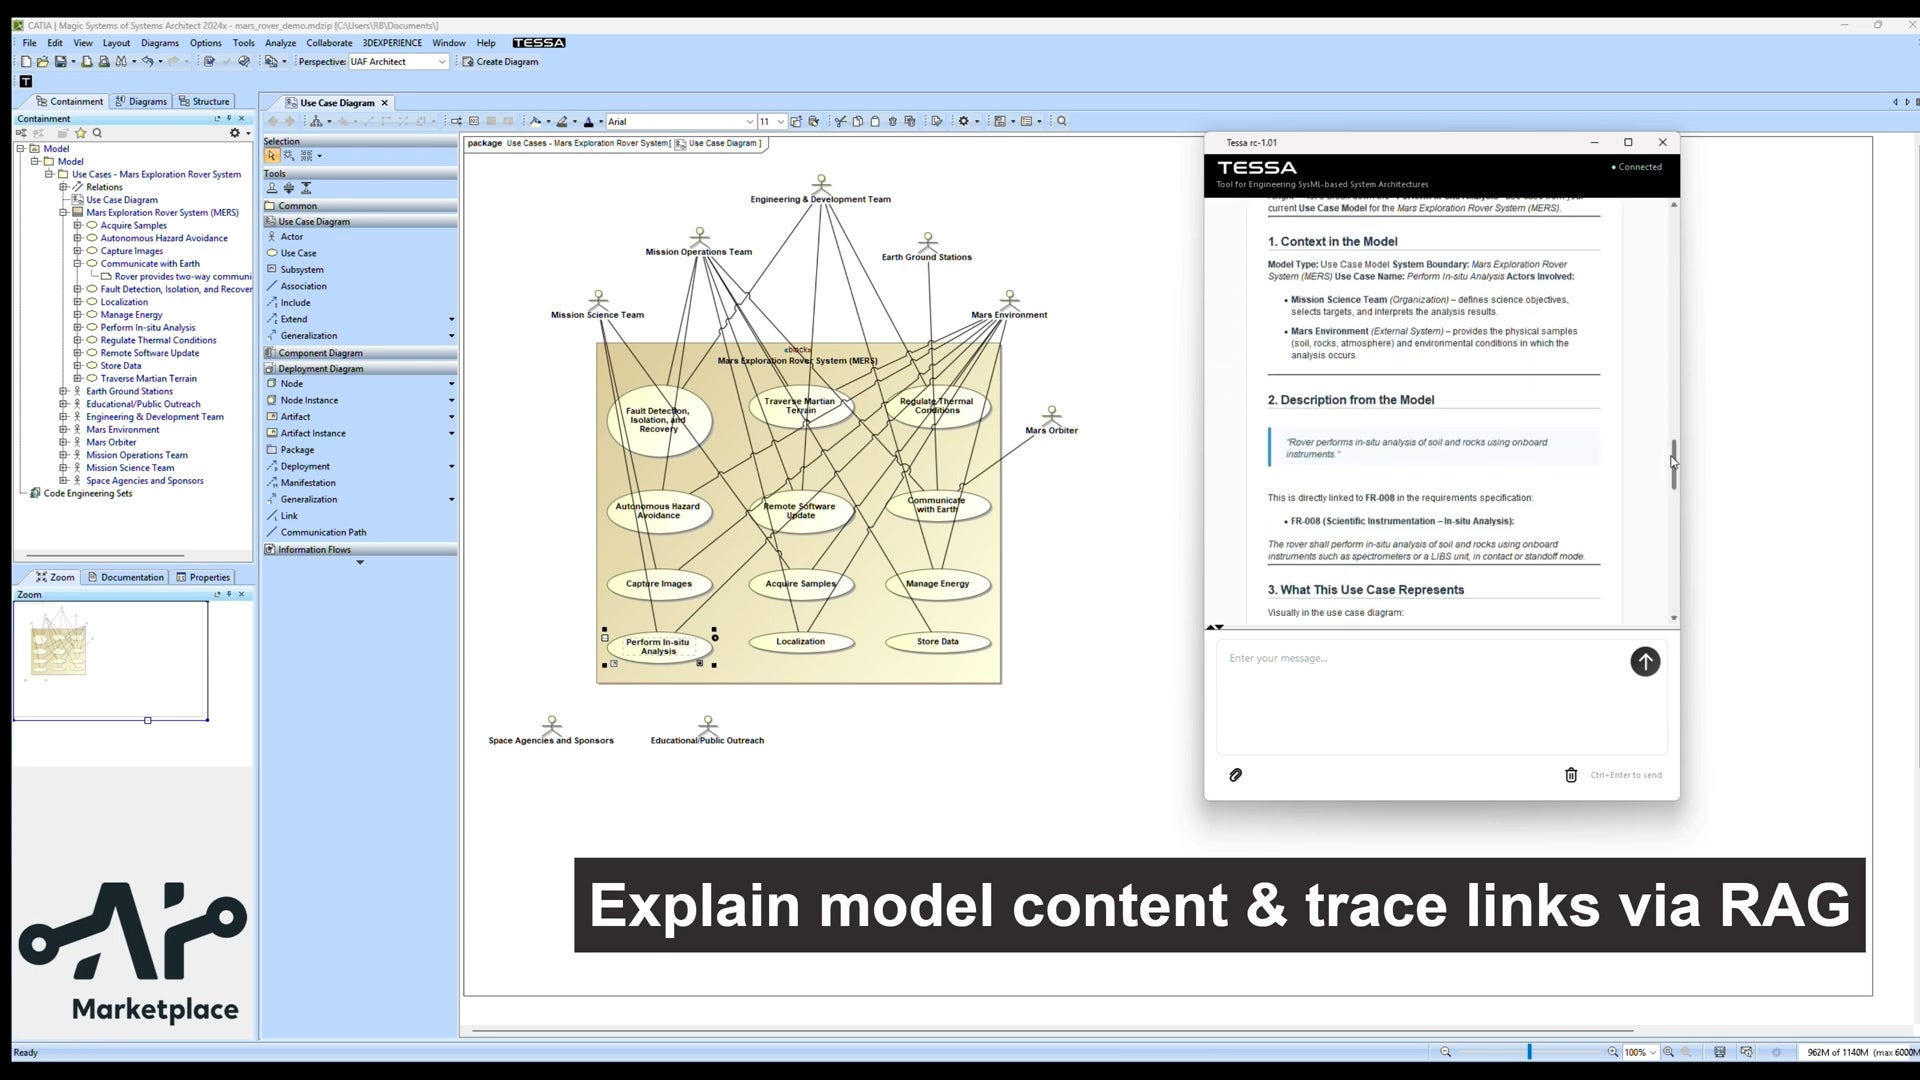This screenshot has height=1080, width=1920.
Task: Expand the Extend tool variants arrow
Action: [451, 320]
